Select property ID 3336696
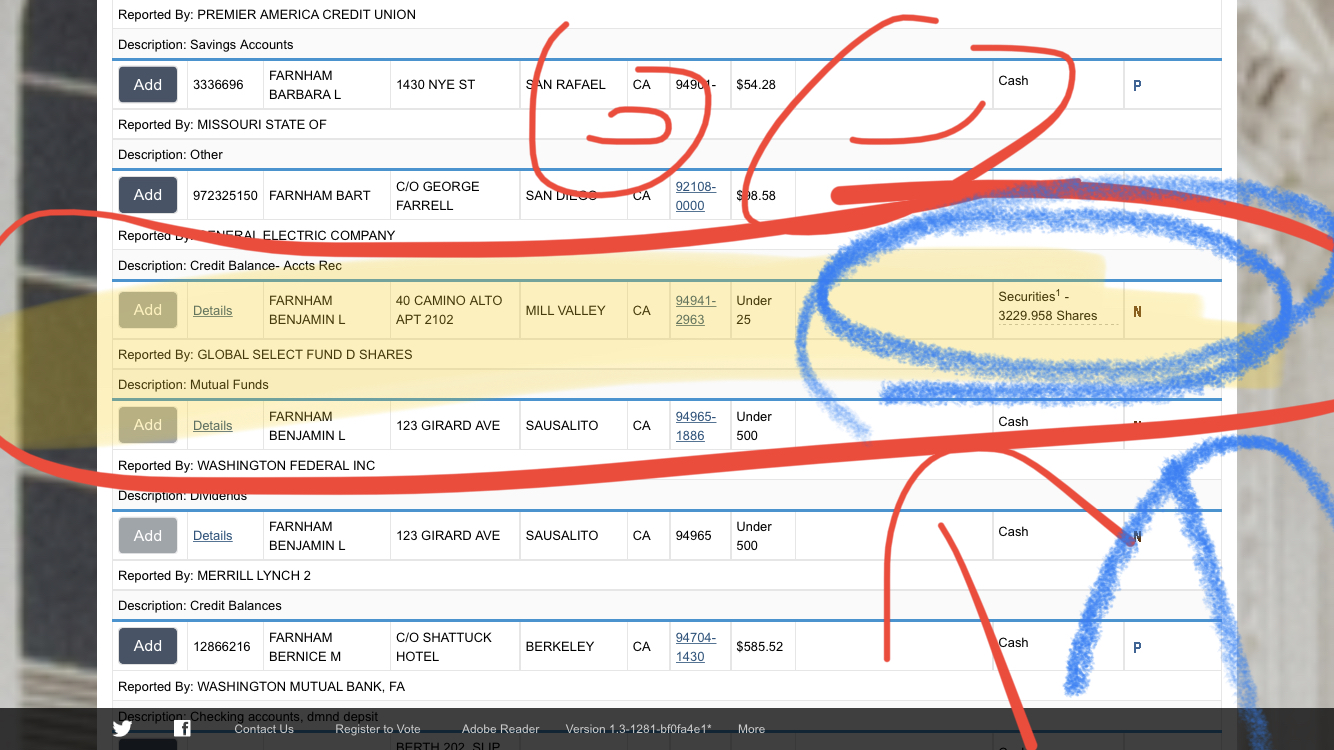 point(218,85)
